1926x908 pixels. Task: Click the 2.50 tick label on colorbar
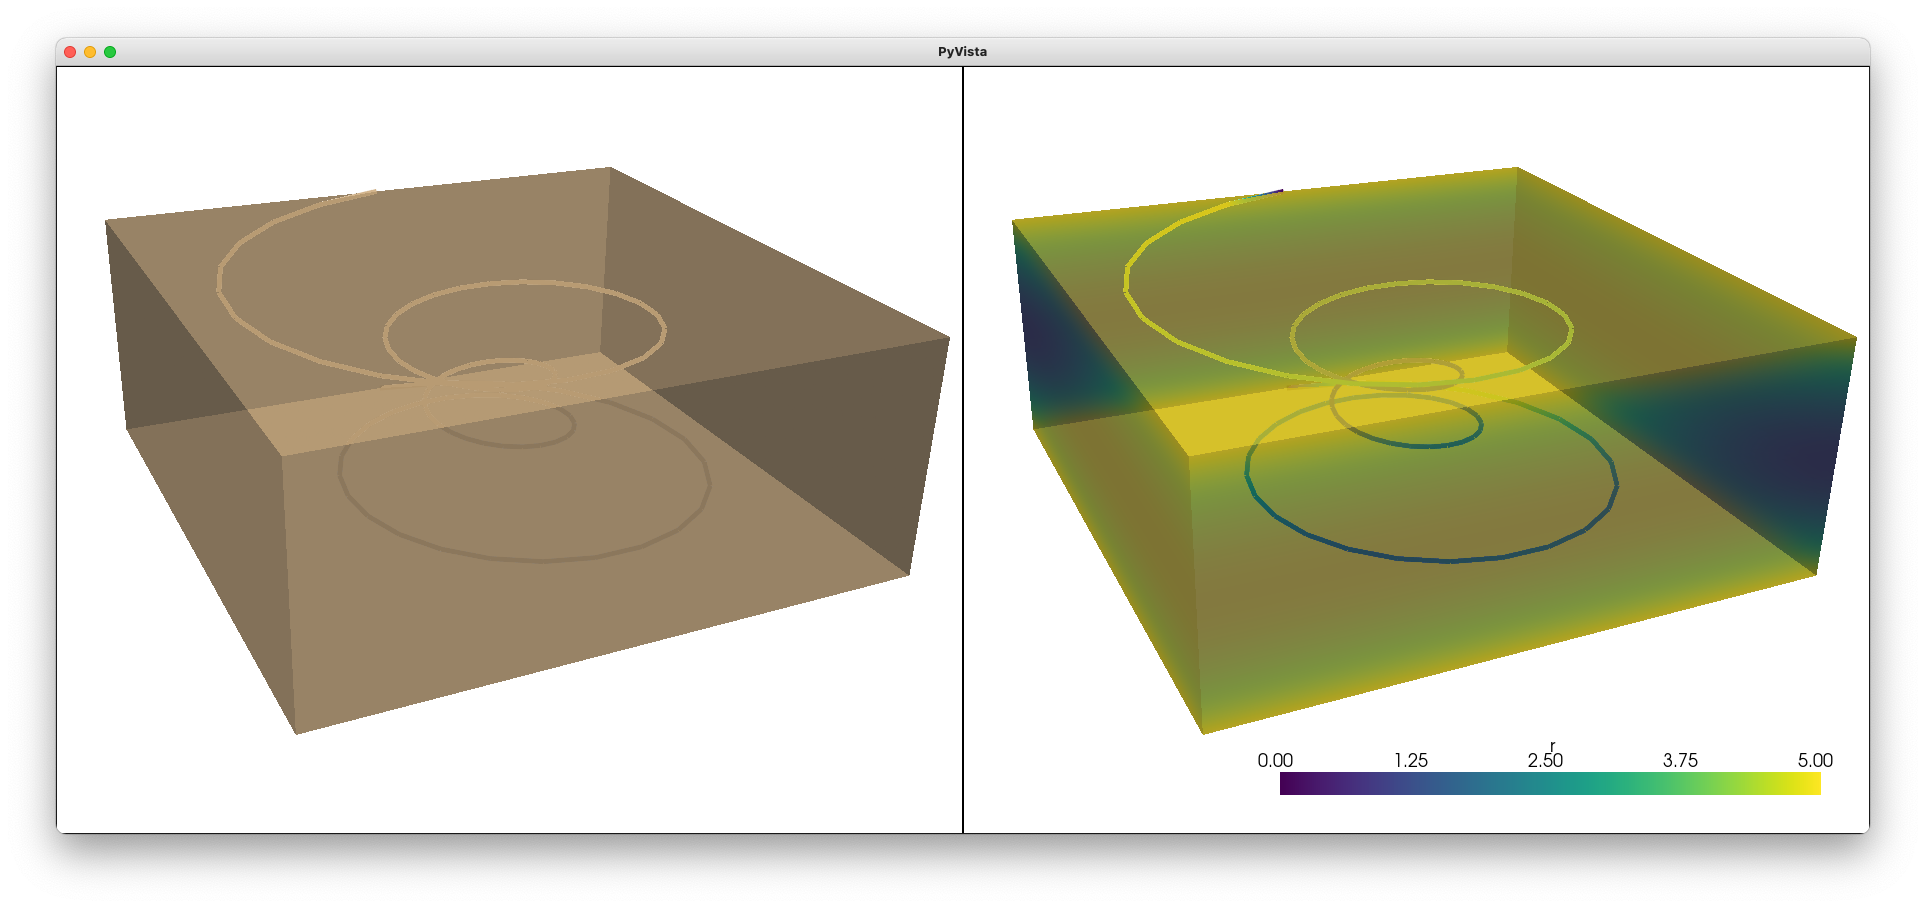(x=1546, y=761)
